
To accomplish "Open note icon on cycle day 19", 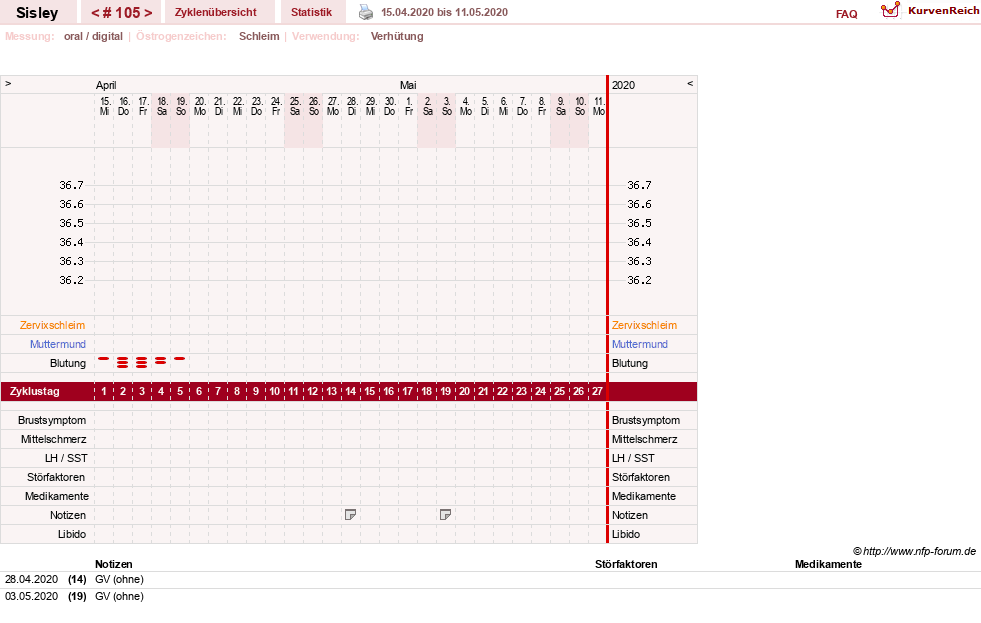I will [x=445, y=515].
